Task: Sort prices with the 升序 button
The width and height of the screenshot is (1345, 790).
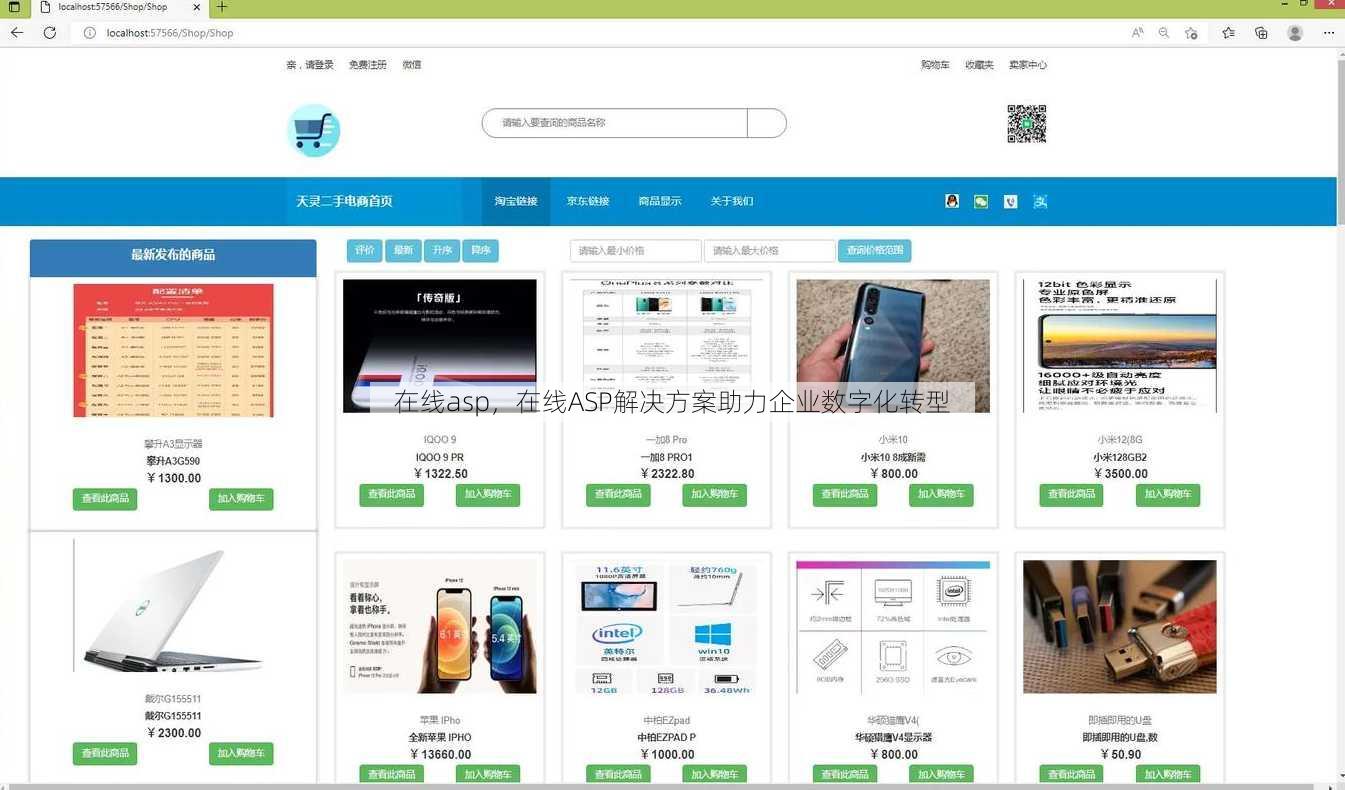Action: click(x=442, y=251)
